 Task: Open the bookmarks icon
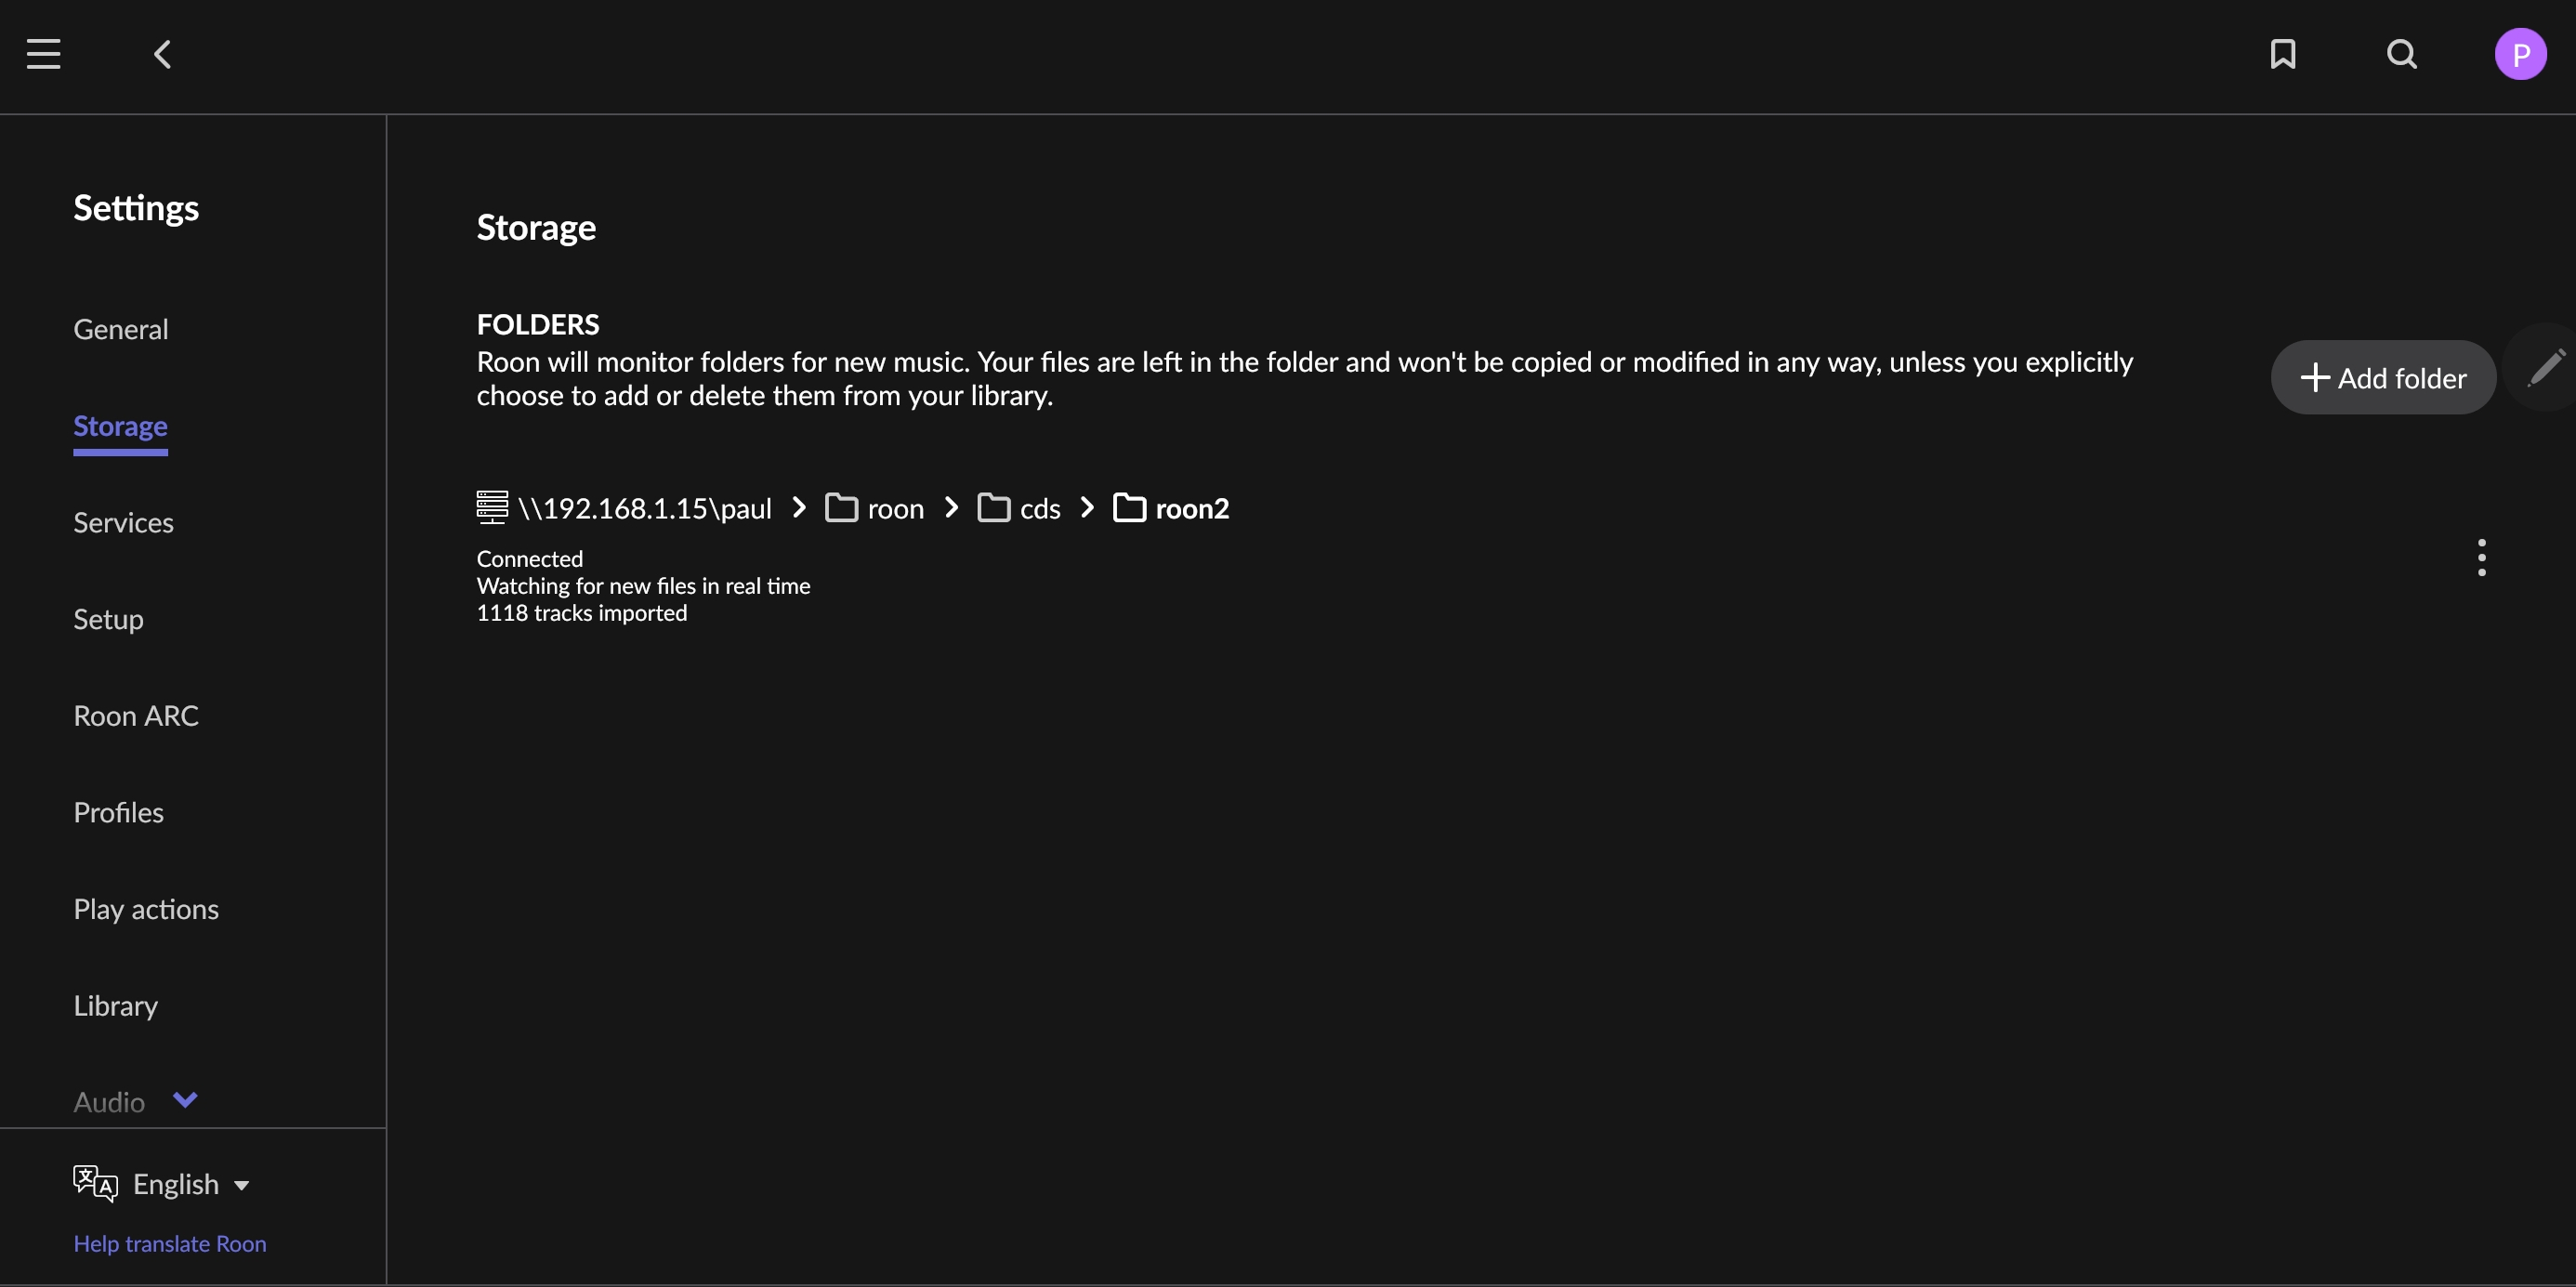click(x=2282, y=54)
